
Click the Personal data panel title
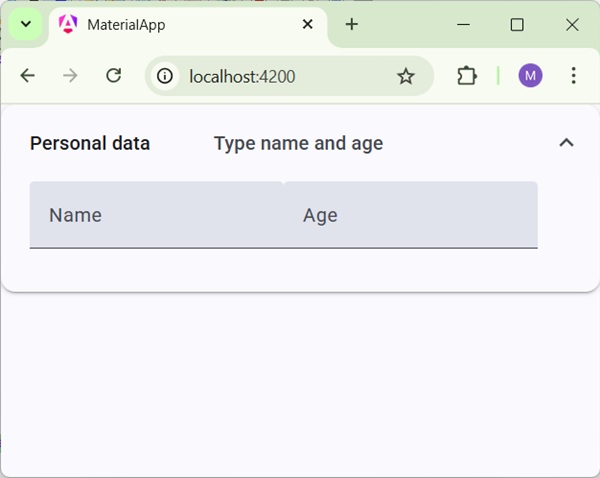point(90,143)
